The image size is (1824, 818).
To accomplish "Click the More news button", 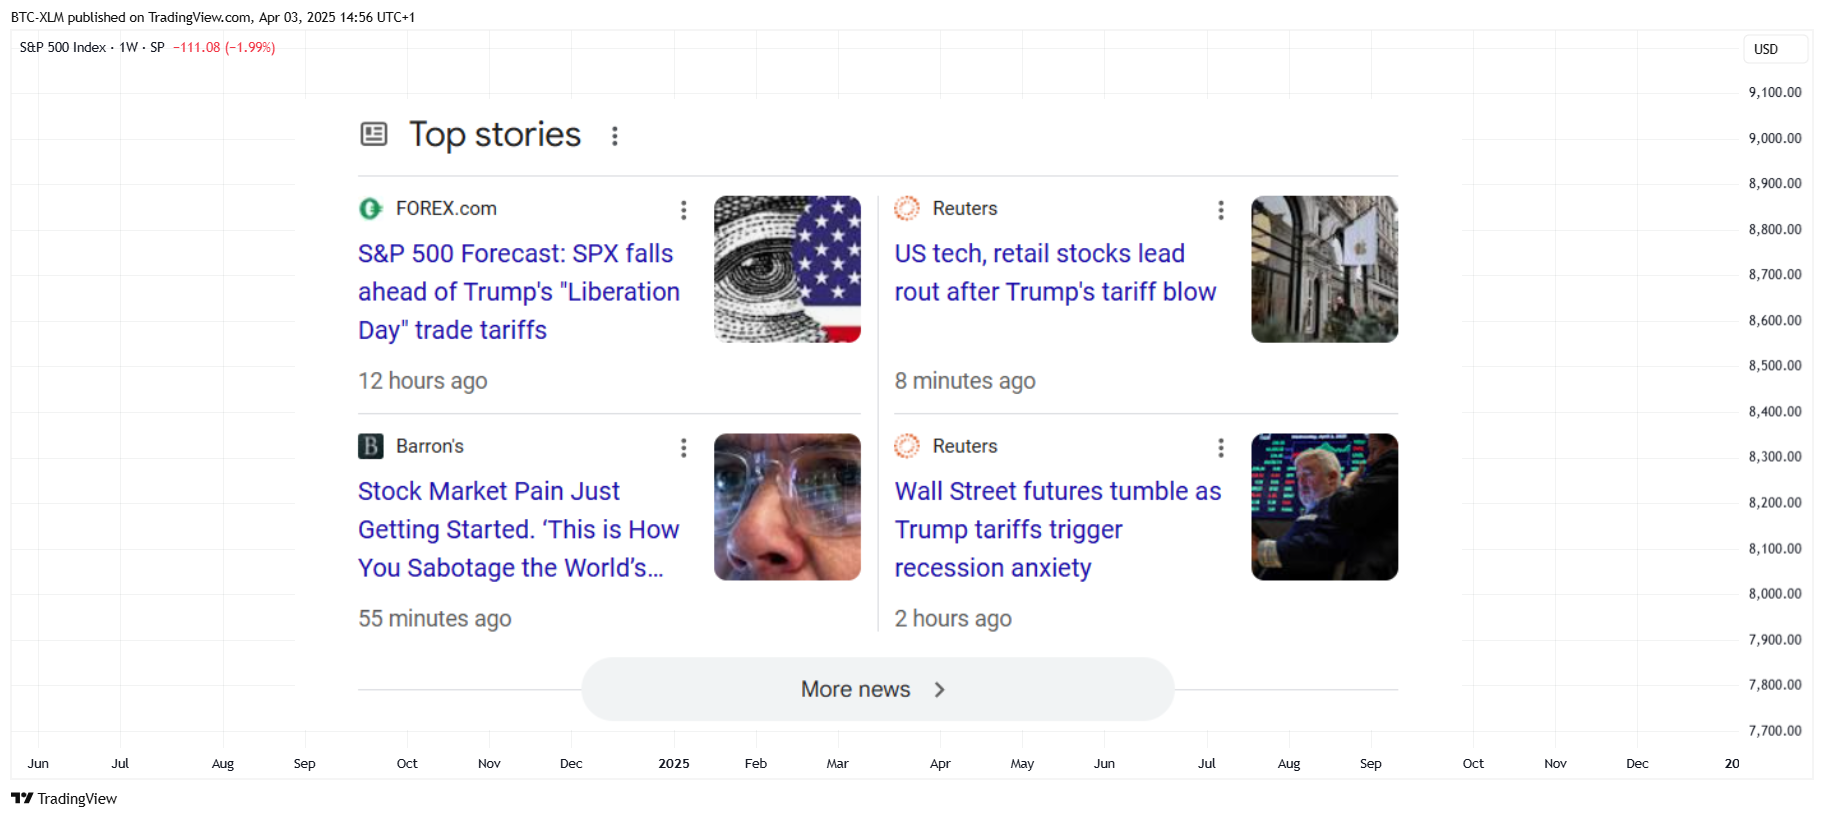I will pyautogui.click(x=878, y=689).
